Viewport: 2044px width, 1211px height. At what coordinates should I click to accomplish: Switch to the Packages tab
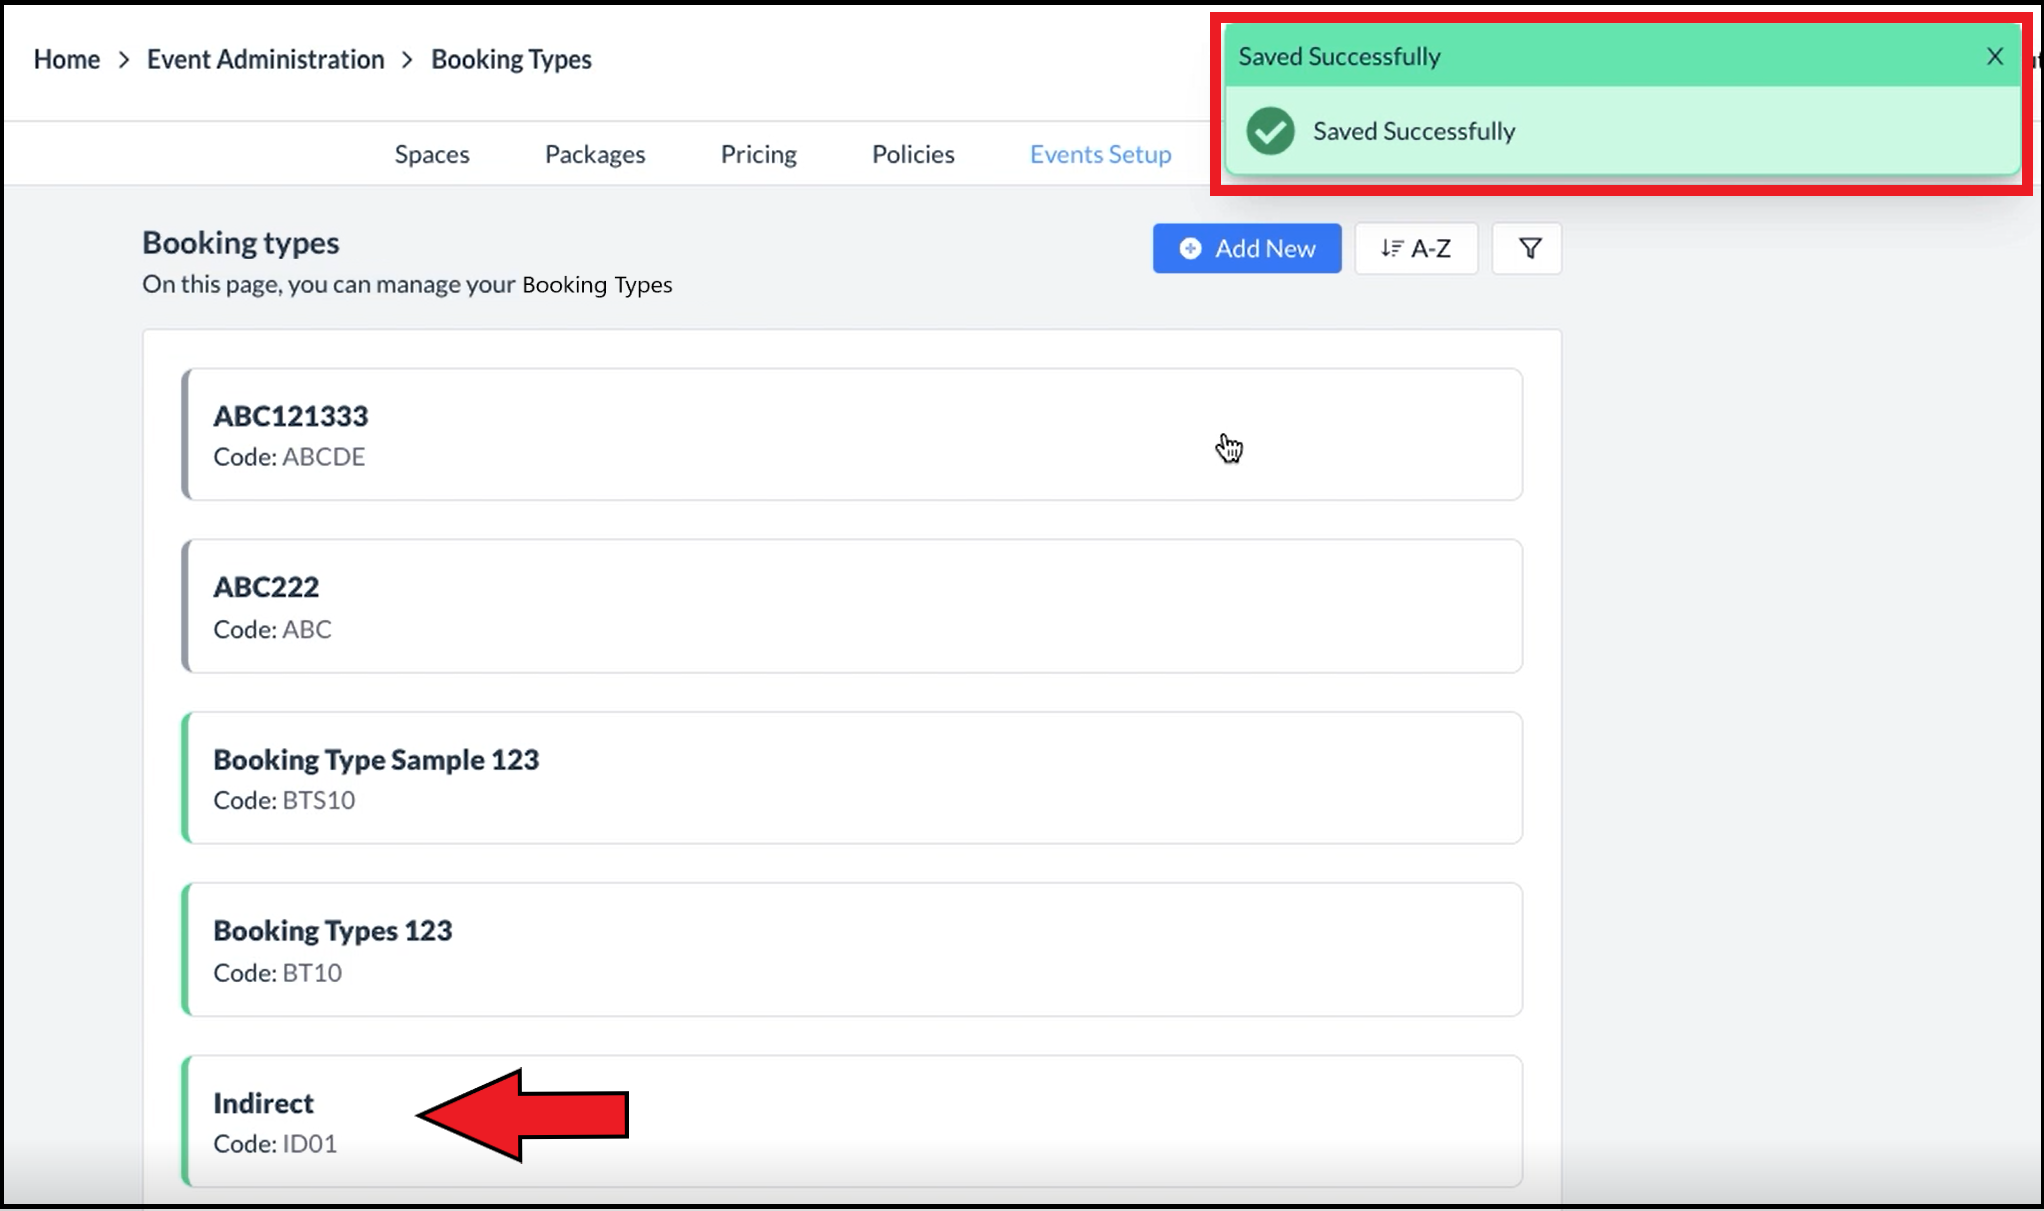tap(594, 154)
